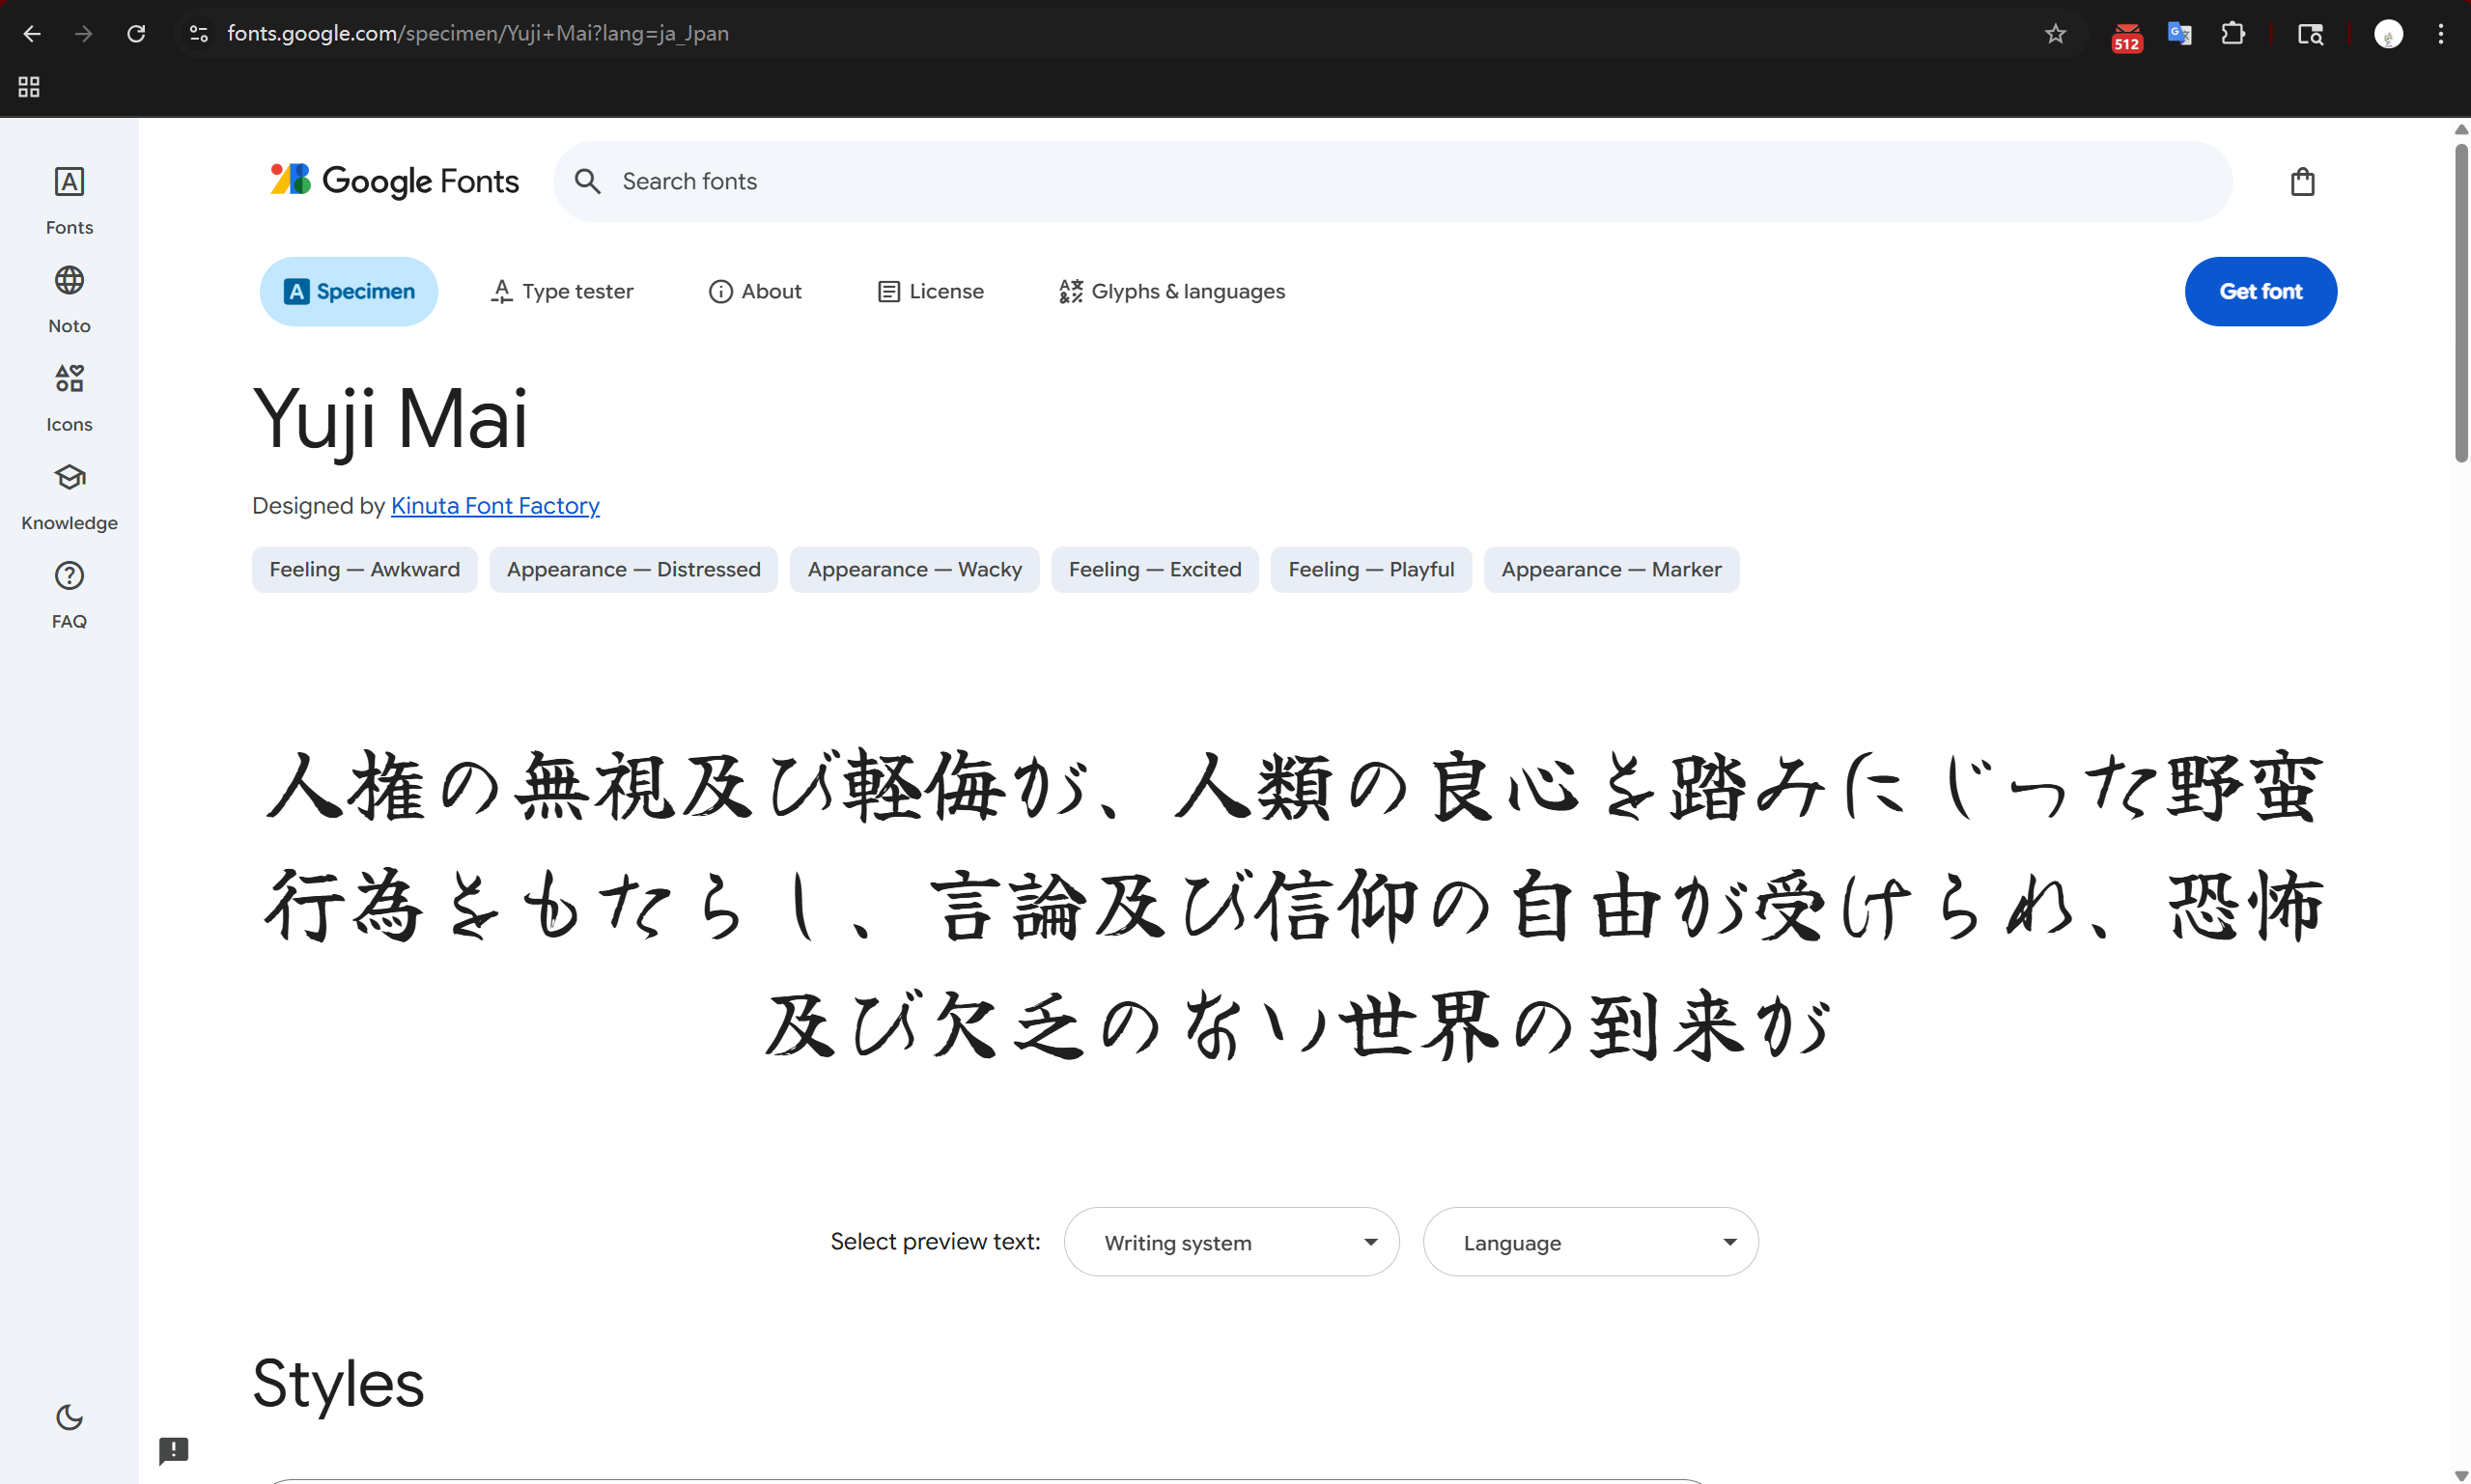
Task: Open the Kinuta Font Factory link
Action: [x=494, y=506]
